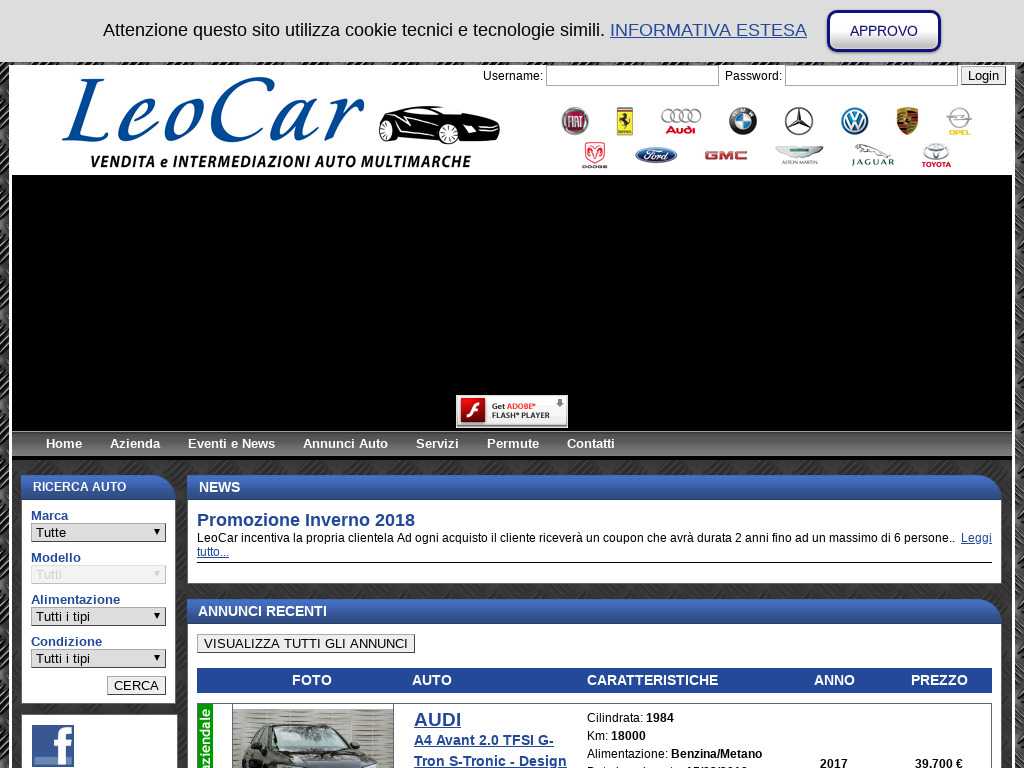This screenshot has width=1024, height=768.
Task: Open the Annunci Auto menu item
Action: coord(345,444)
